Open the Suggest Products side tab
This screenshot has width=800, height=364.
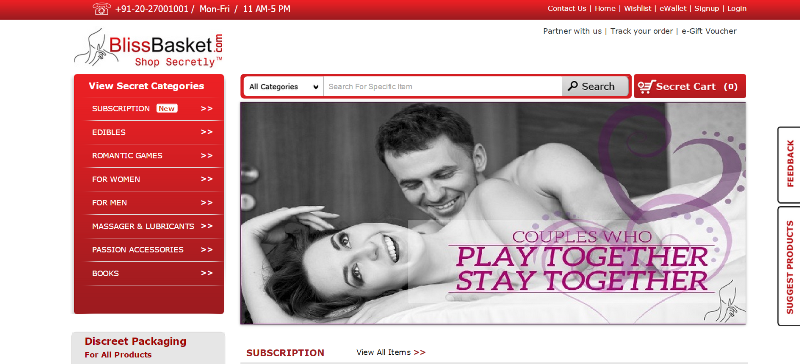pos(789,266)
